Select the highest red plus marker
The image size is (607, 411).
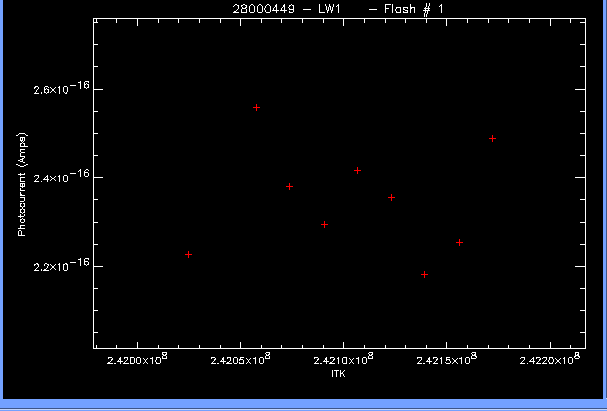(256, 107)
